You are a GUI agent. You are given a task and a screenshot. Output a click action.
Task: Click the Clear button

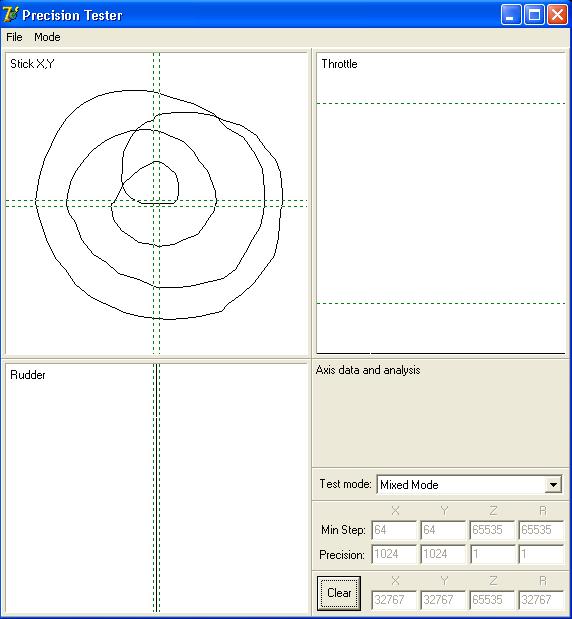pos(339,593)
